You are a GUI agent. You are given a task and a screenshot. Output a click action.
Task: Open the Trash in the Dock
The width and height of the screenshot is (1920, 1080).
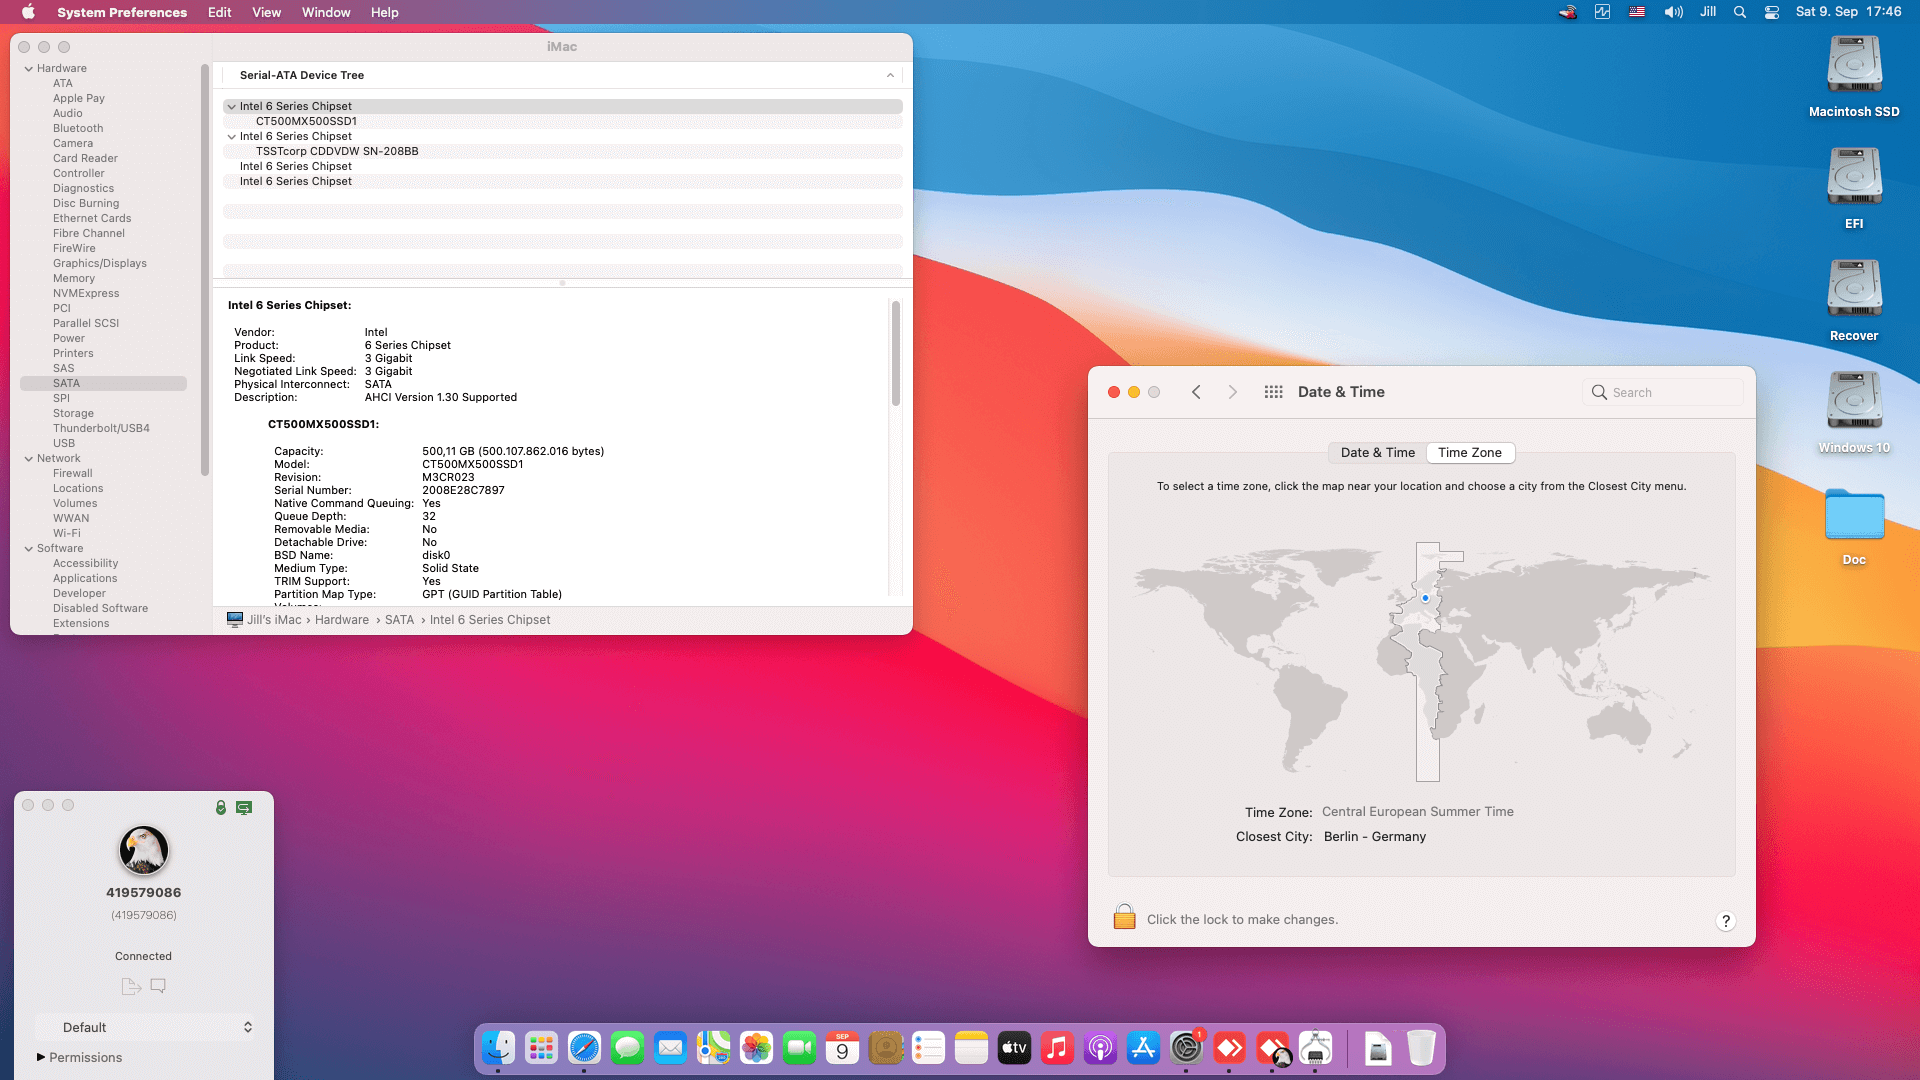(1421, 1048)
